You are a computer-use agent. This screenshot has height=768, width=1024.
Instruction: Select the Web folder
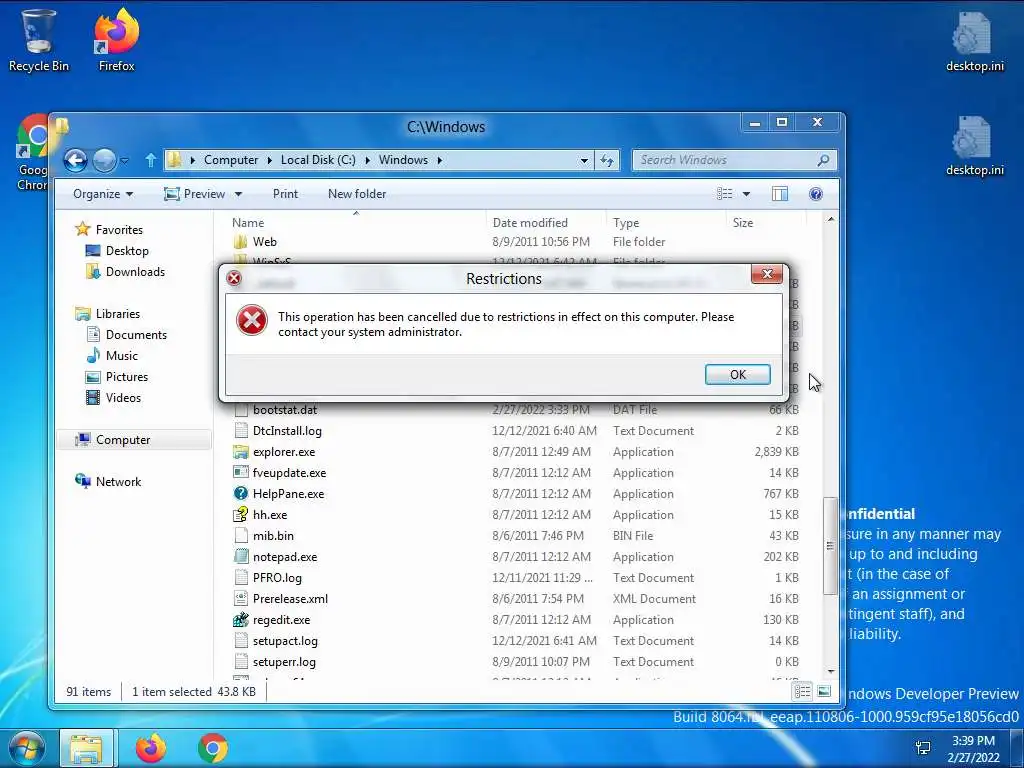(x=264, y=242)
